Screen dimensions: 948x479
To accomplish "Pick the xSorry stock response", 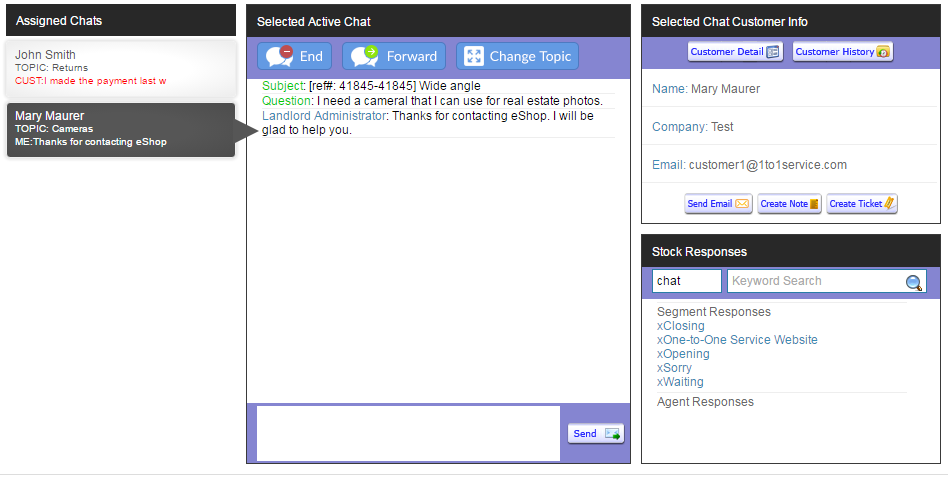I will click(674, 368).
